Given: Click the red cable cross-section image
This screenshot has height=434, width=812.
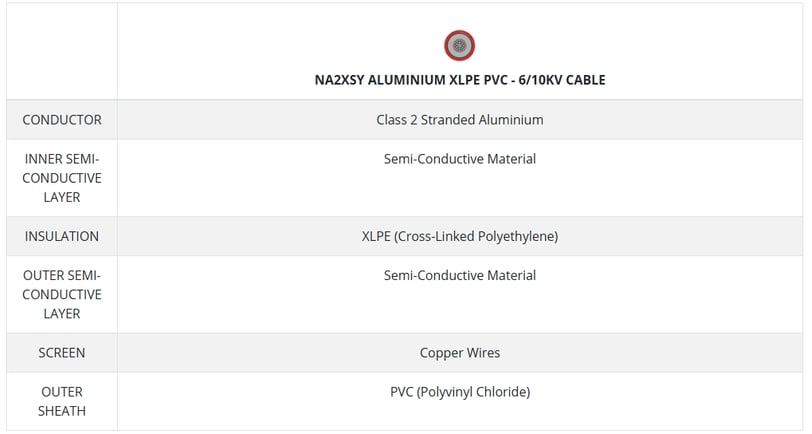Looking at the screenshot, I should point(459,46).
